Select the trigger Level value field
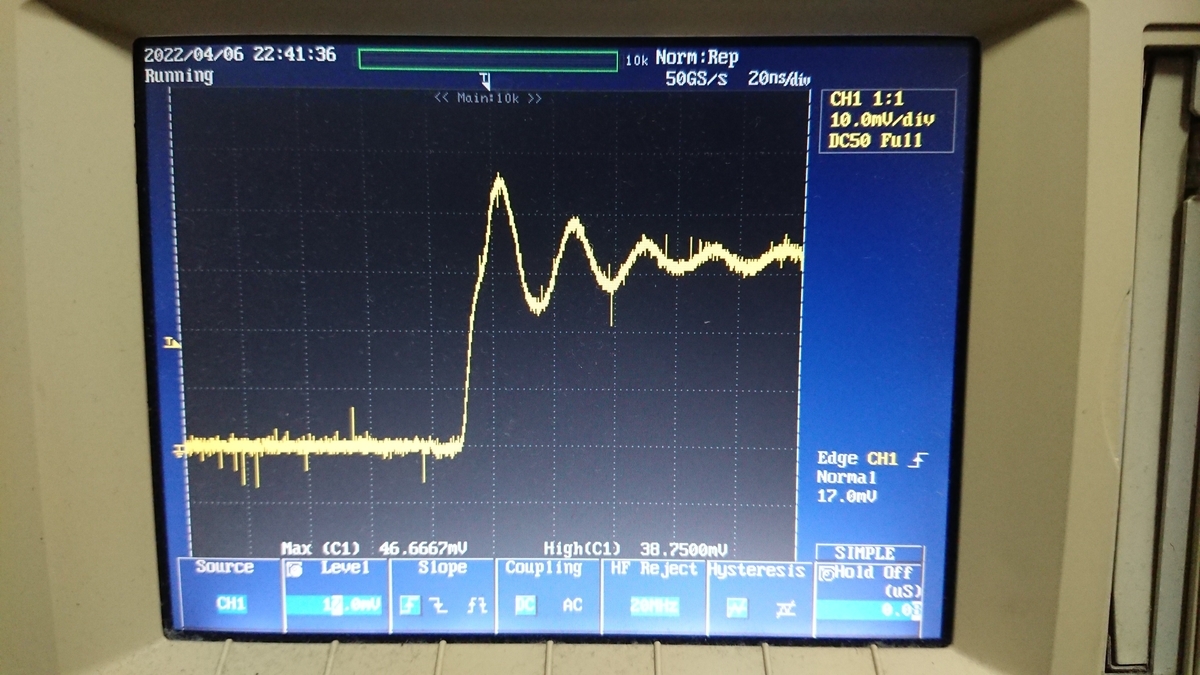Screen dimensions: 1200x675 [335, 605]
